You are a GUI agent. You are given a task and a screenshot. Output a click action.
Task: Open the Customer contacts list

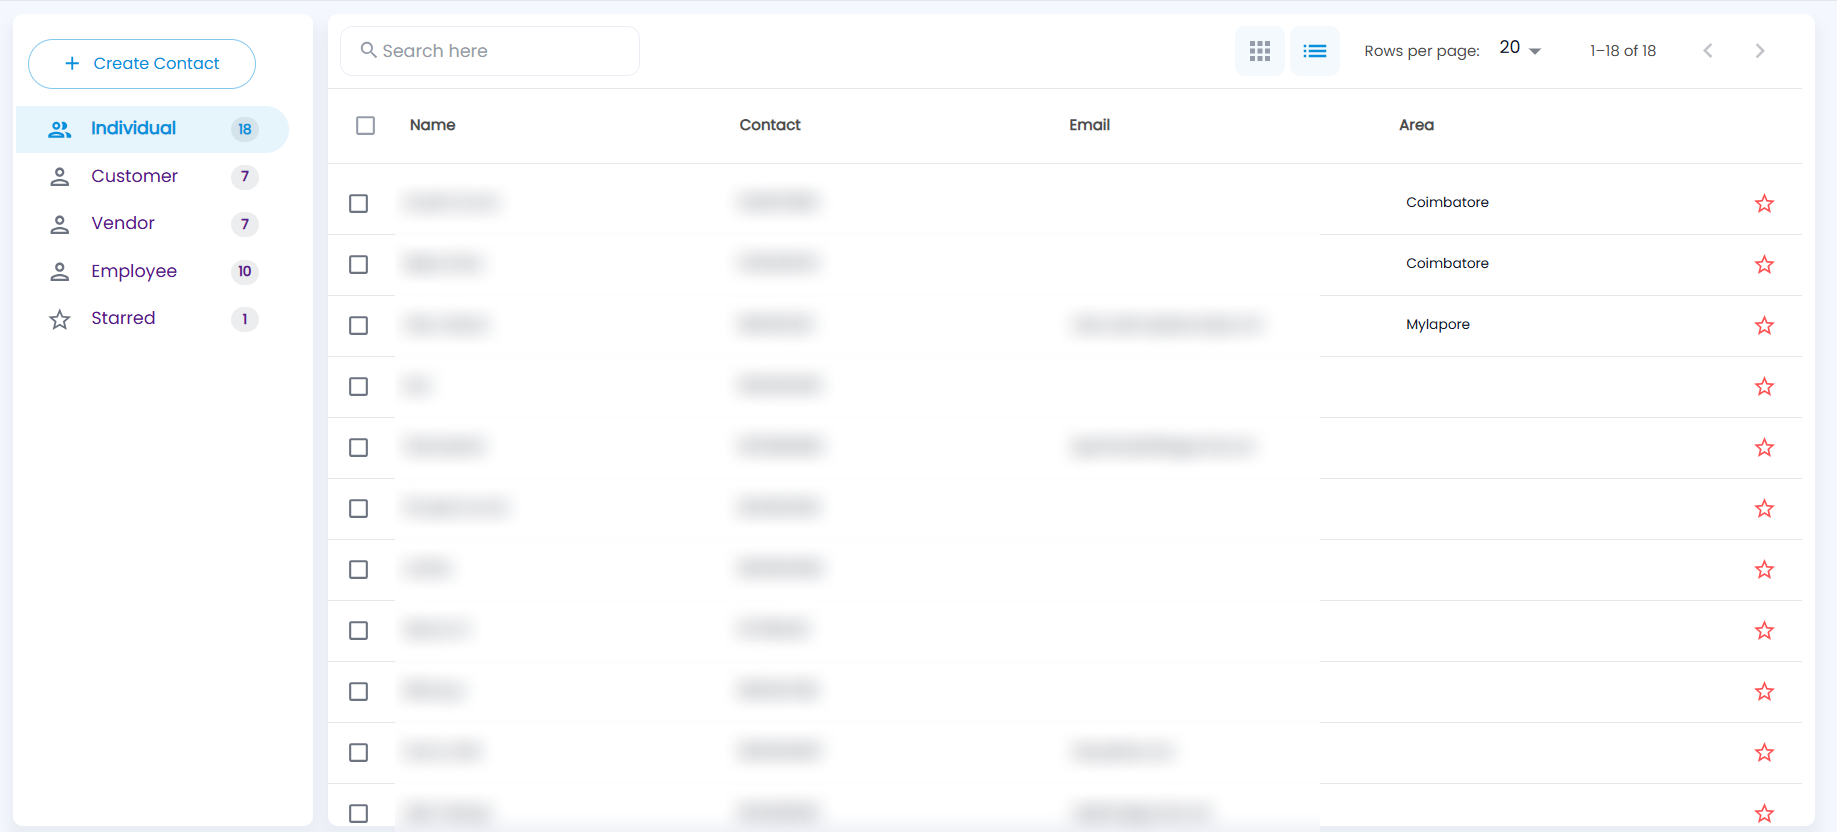click(x=152, y=176)
